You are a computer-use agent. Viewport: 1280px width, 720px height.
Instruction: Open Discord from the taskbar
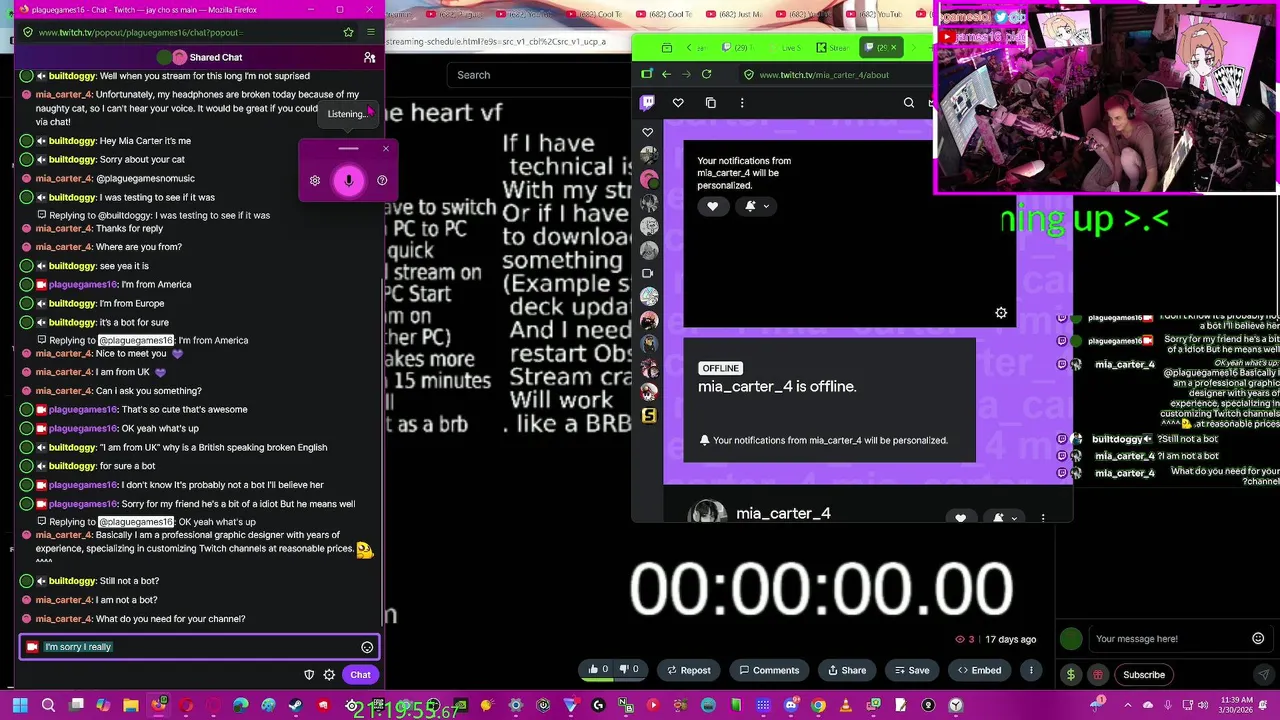click(791, 706)
